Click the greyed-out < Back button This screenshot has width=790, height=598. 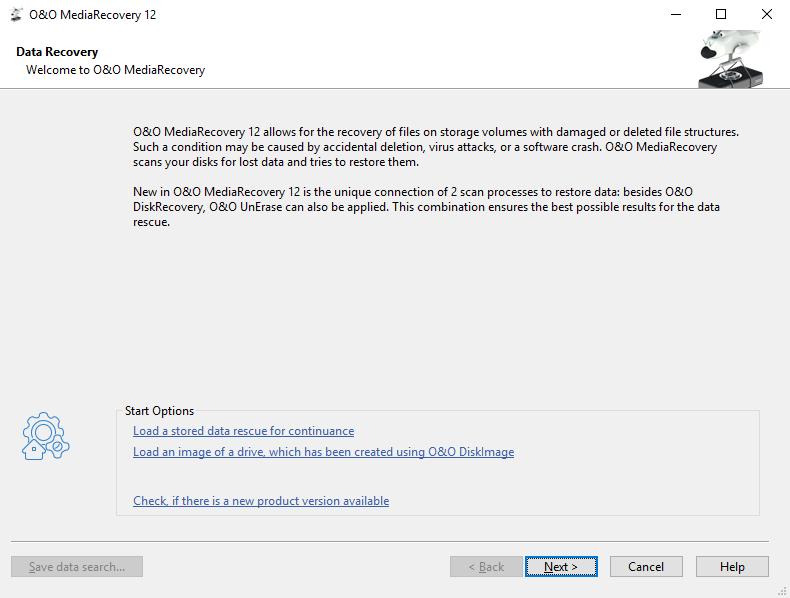486,567
